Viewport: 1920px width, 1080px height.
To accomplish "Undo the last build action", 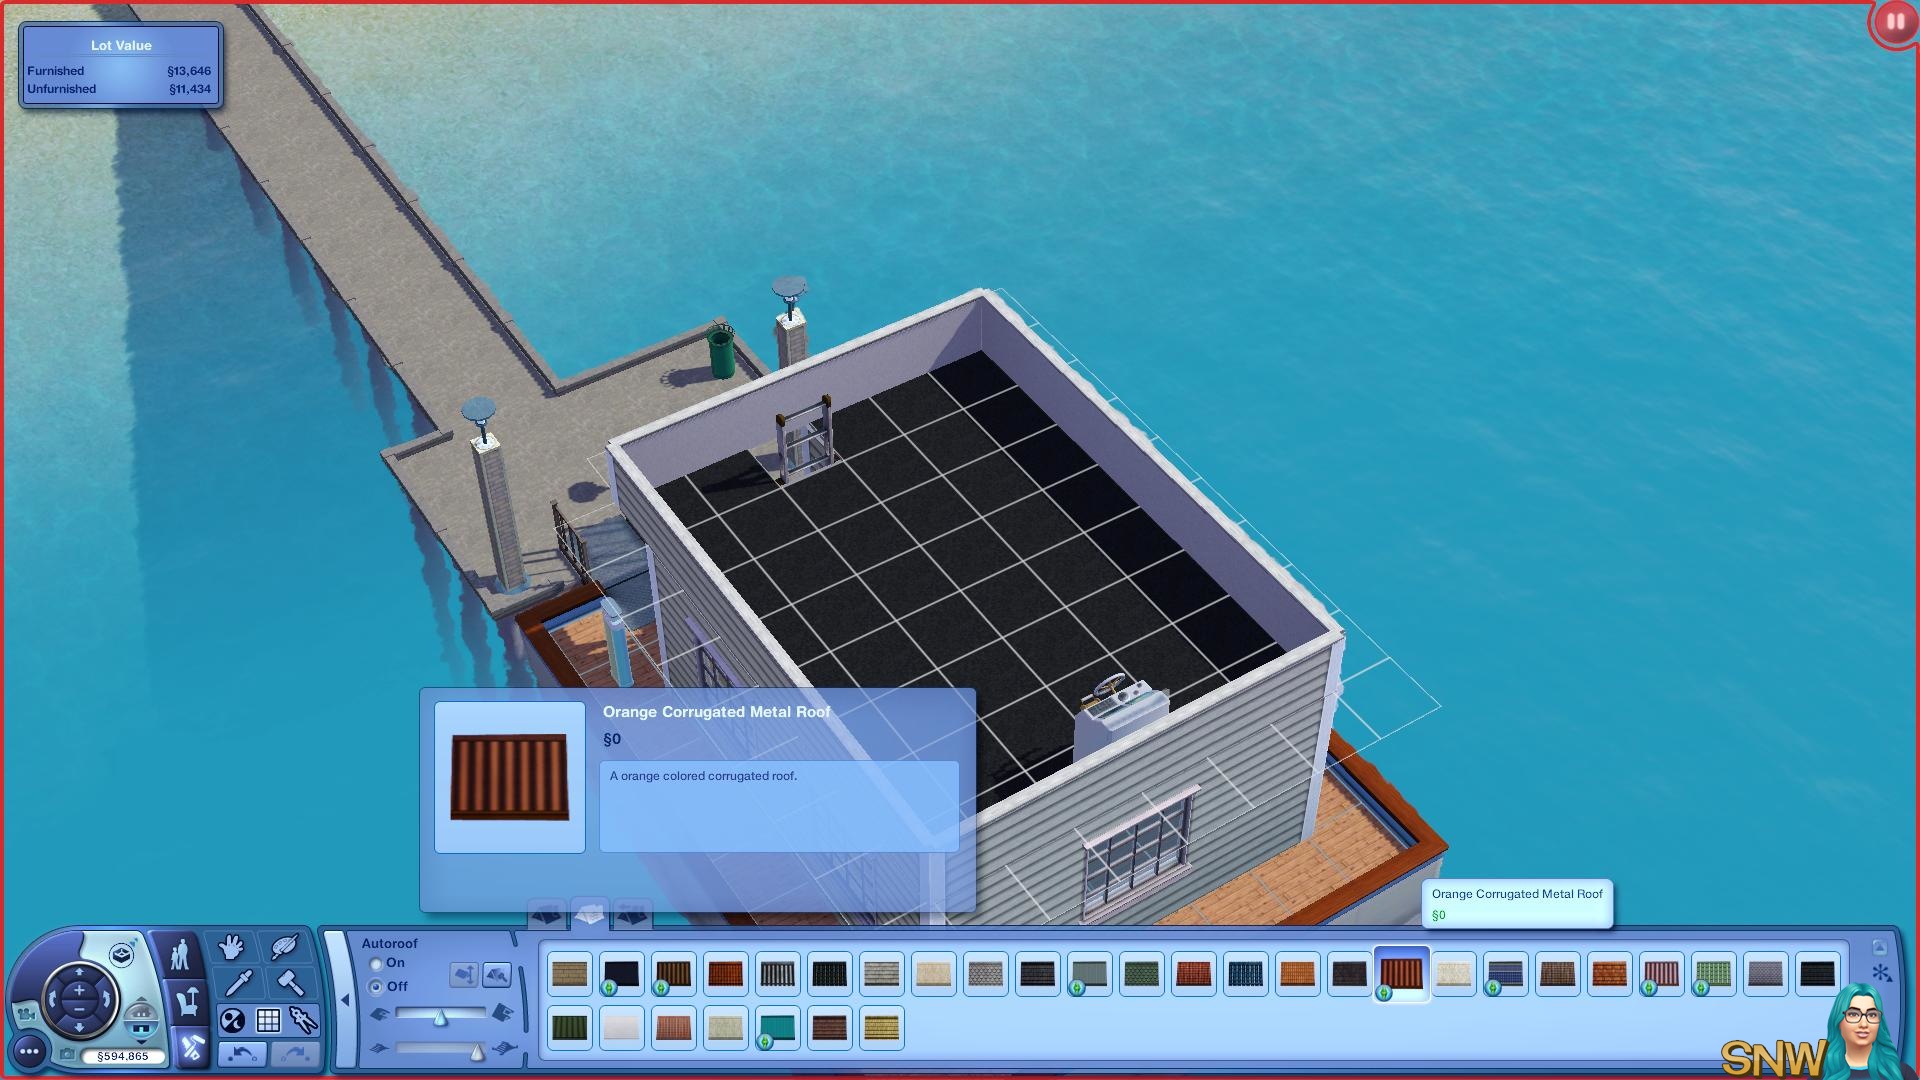I will tap(242, 1054).
